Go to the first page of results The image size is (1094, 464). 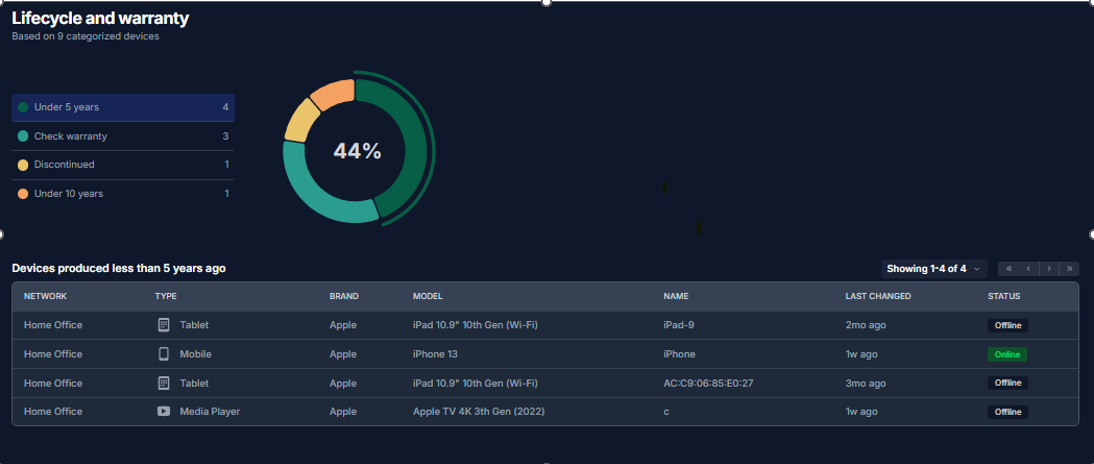(x=1008, y=268)
